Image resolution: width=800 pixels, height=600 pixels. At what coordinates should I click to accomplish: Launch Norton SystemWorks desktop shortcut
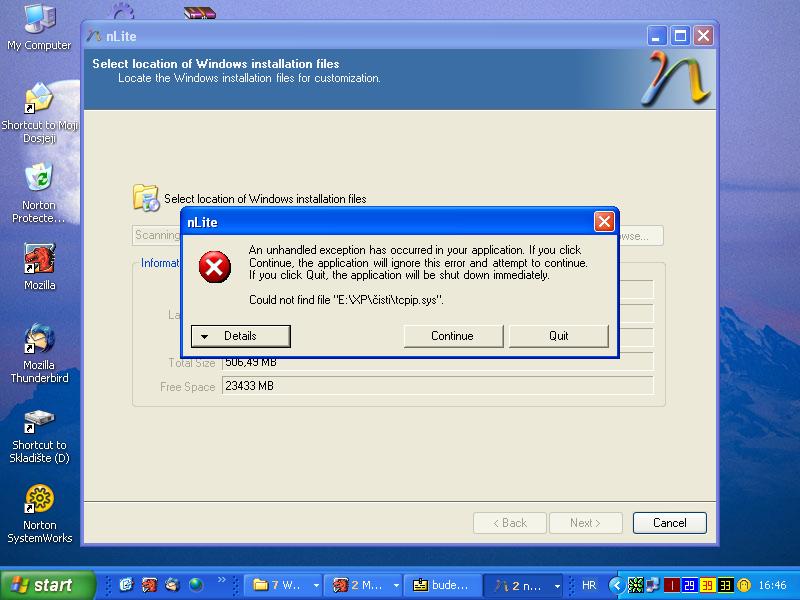pos(39,514)
